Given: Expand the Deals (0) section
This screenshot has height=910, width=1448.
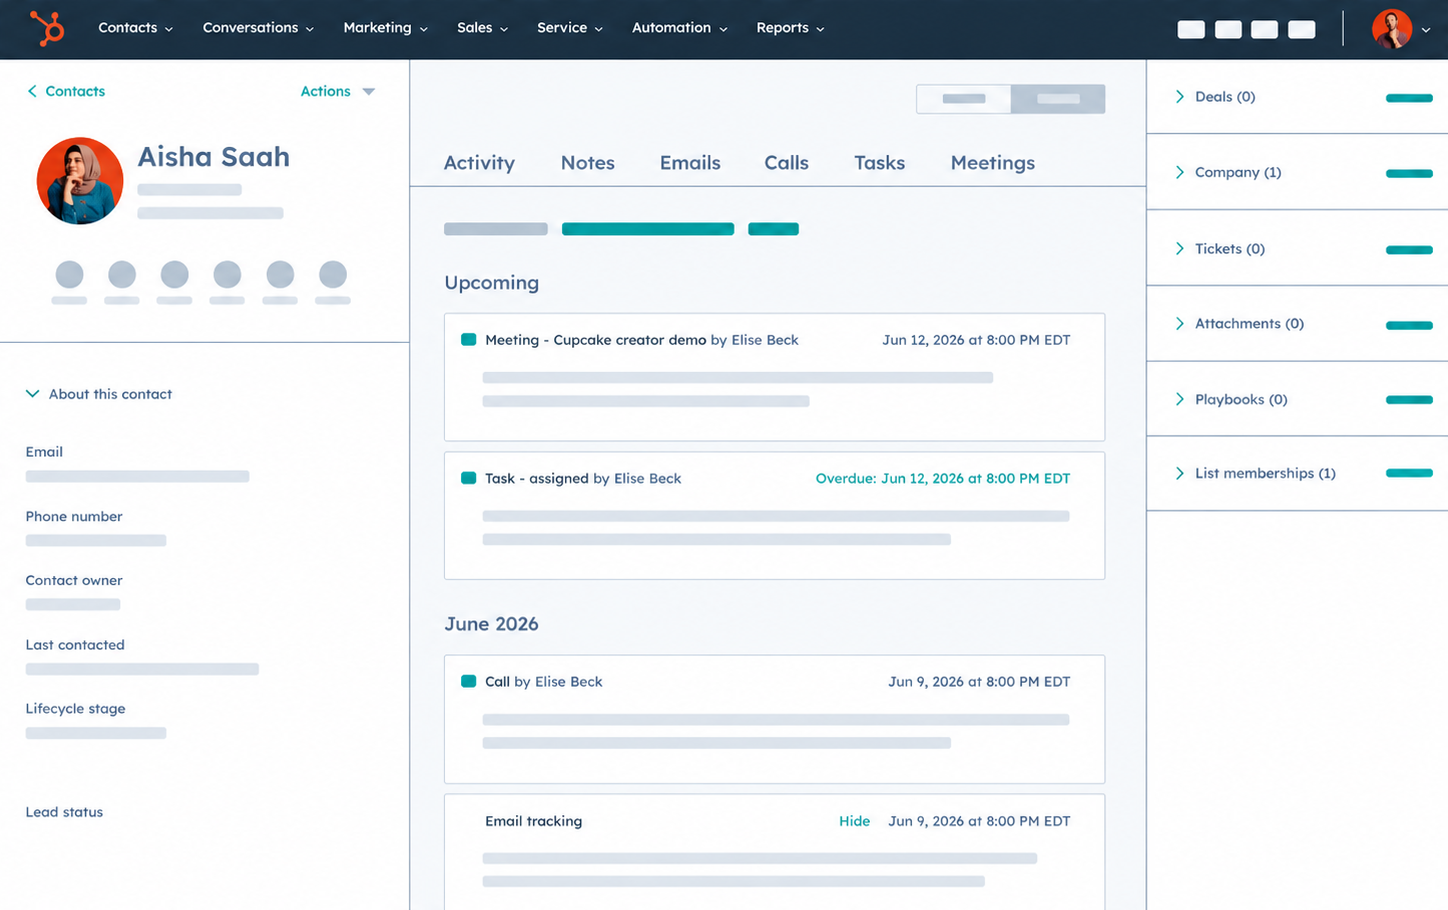Looking at the screenshot, I should click(x=1180, y=97).
